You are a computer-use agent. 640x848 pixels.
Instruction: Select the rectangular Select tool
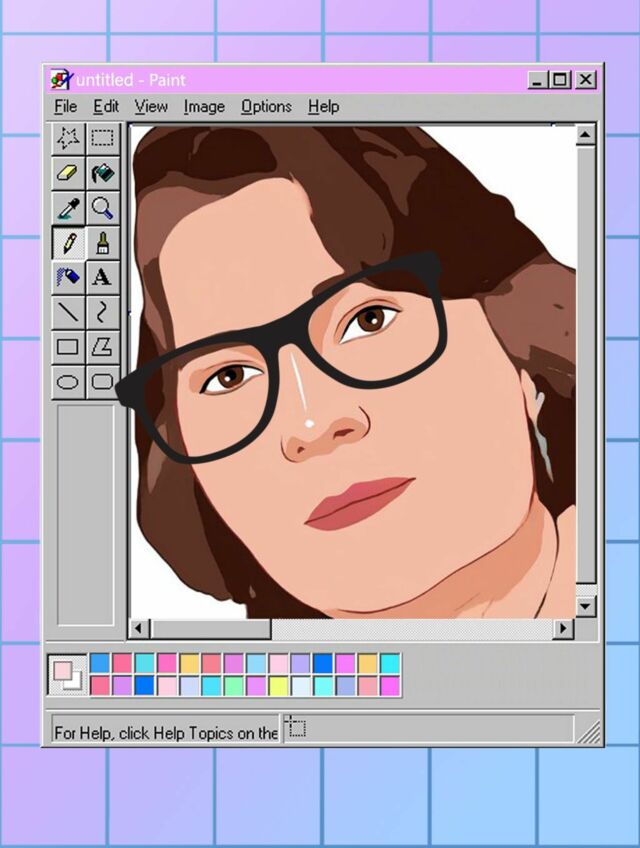click(x=102, y=138)
